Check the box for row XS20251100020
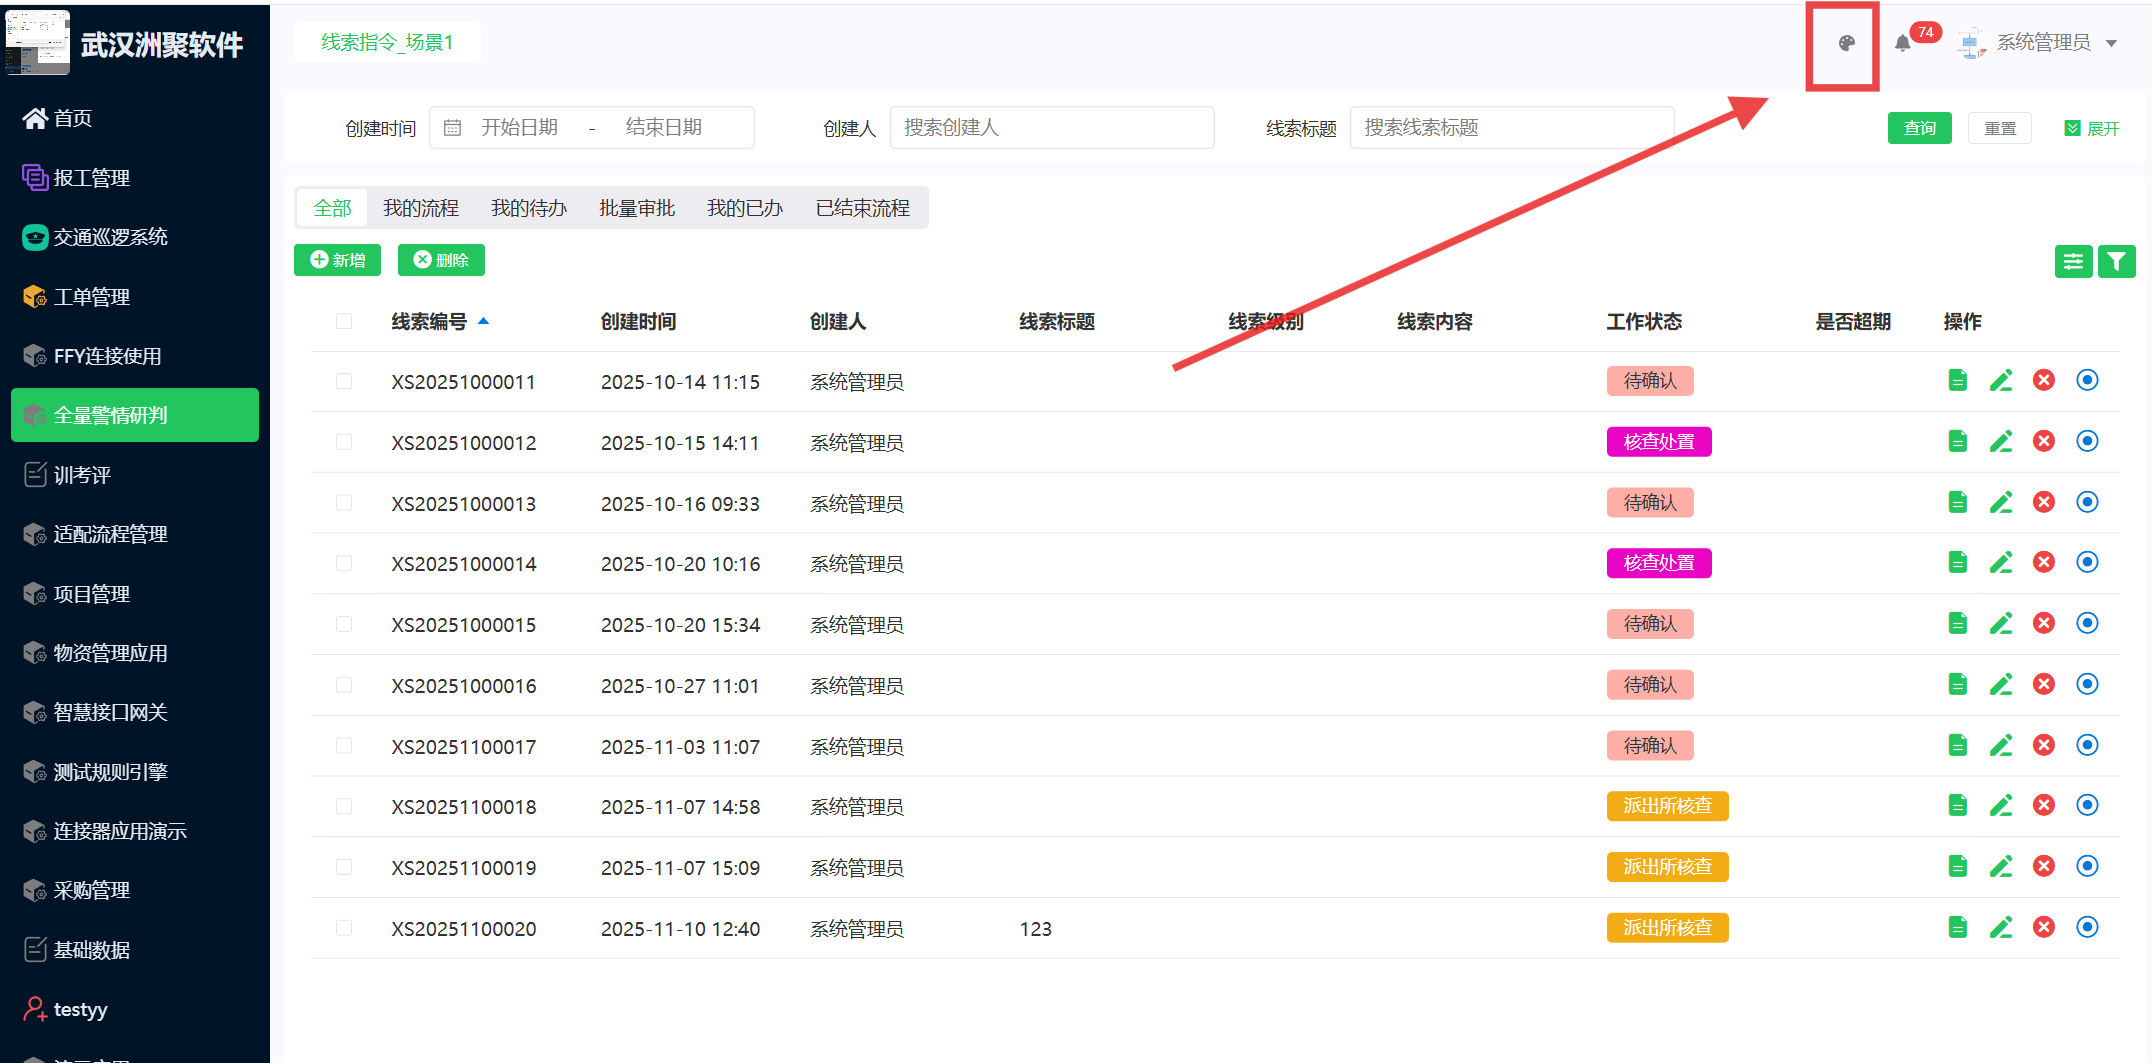2152x1063 pixels. [x=344, y=928]
